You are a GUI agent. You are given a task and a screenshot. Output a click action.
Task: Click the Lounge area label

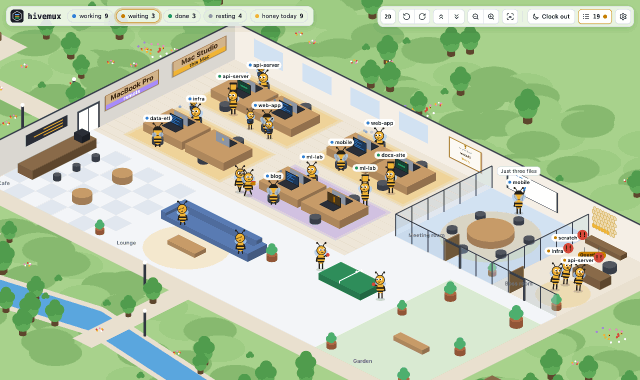(x=126, y=243)
